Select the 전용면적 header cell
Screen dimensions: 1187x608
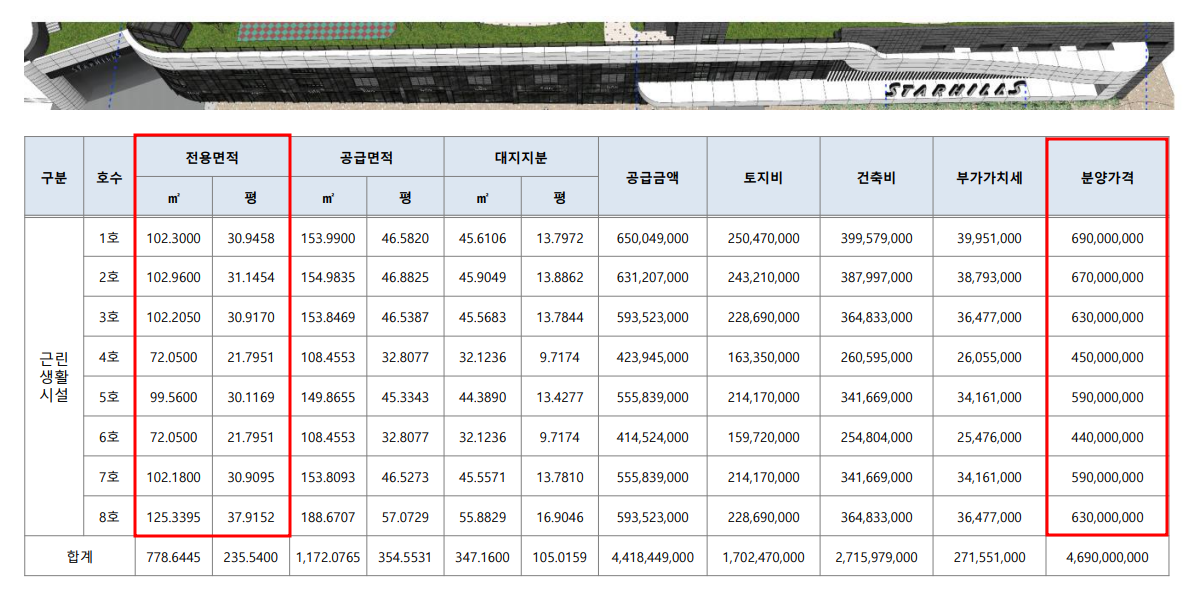(x=212, y=157)
